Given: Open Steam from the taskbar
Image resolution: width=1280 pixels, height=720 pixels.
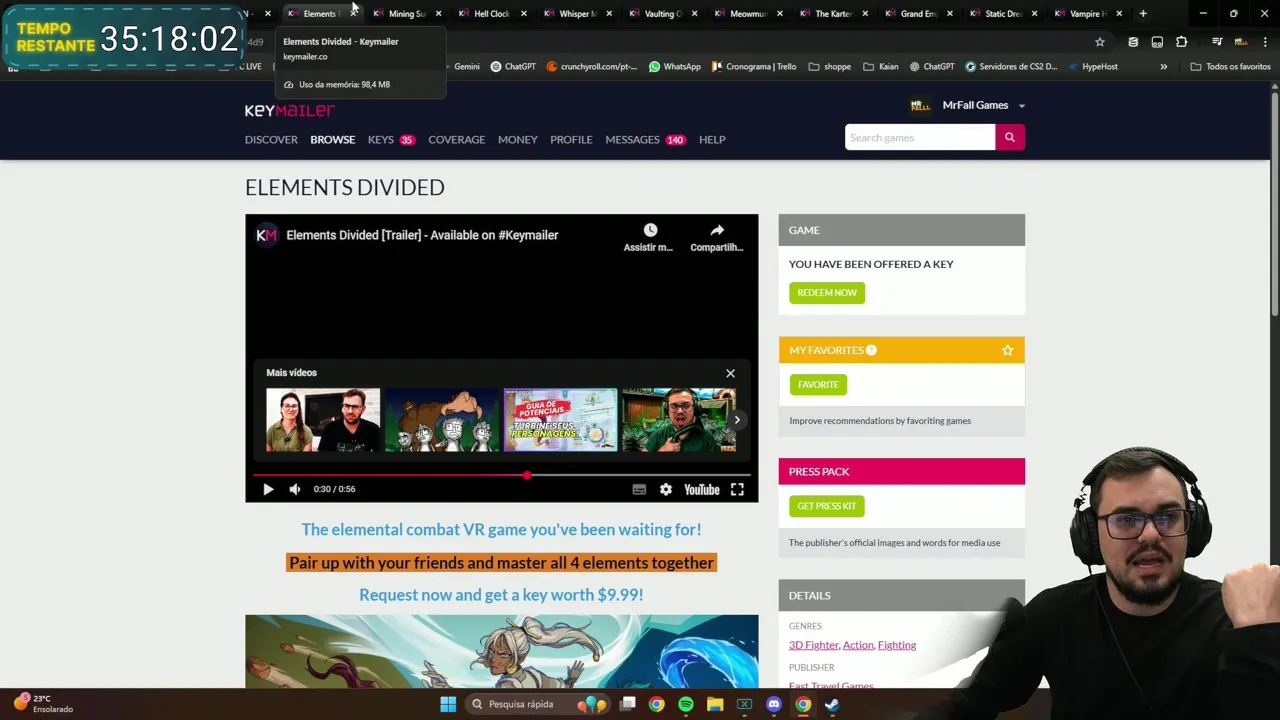Looking at the screenshot, I should pyautogui.click(x=832, y=704).
